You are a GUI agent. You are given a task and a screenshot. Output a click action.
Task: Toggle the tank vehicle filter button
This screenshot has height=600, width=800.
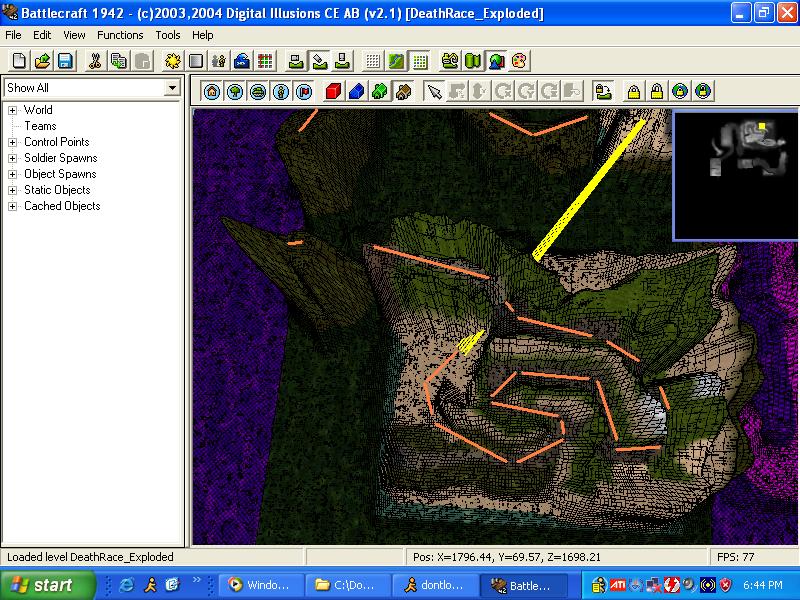[258, 92]
